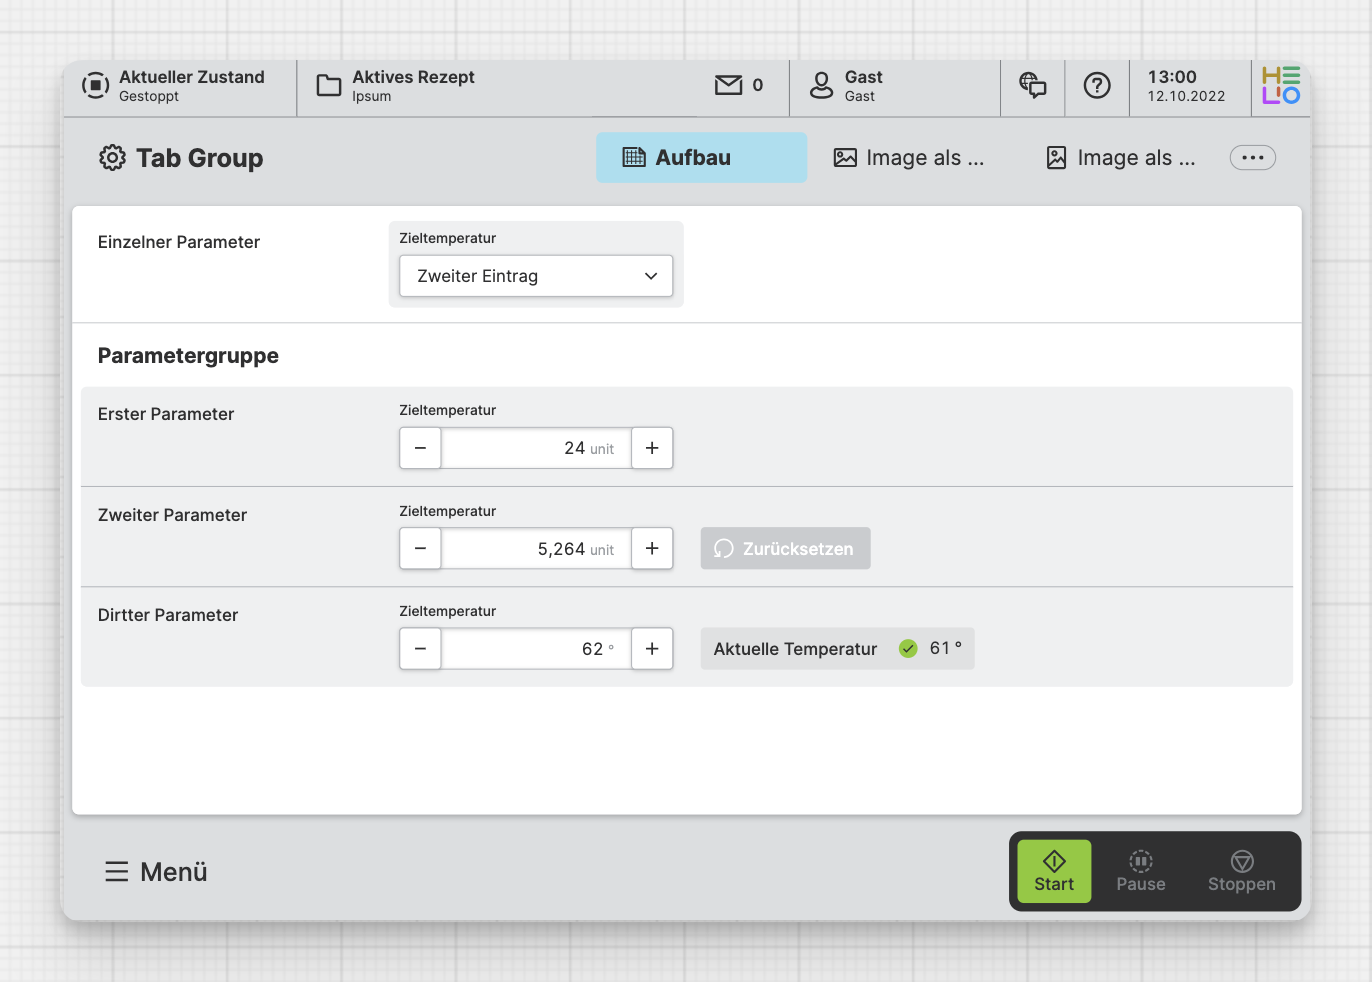
Task: Click the Aktueller Zustand stop status icon
Action: click(95, 86)
